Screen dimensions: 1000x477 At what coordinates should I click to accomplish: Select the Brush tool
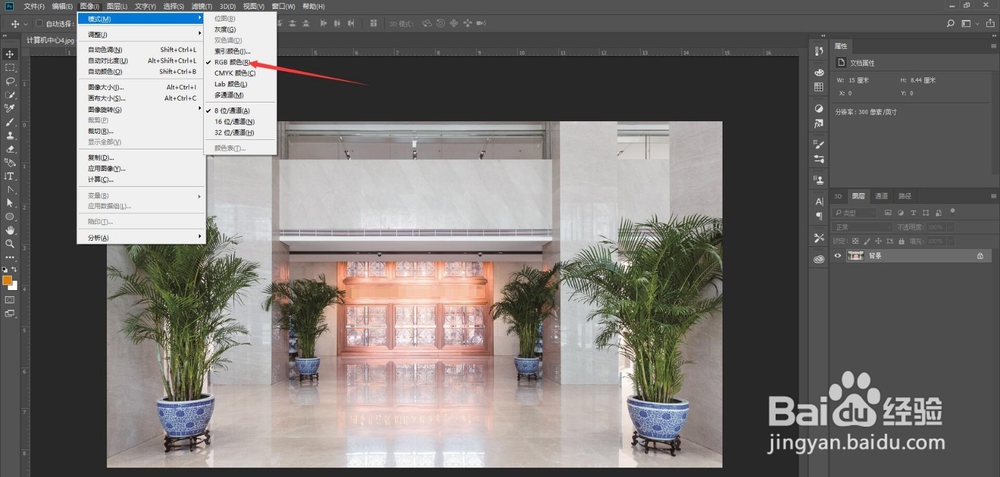pyautogui.click(x=10, y=122)
